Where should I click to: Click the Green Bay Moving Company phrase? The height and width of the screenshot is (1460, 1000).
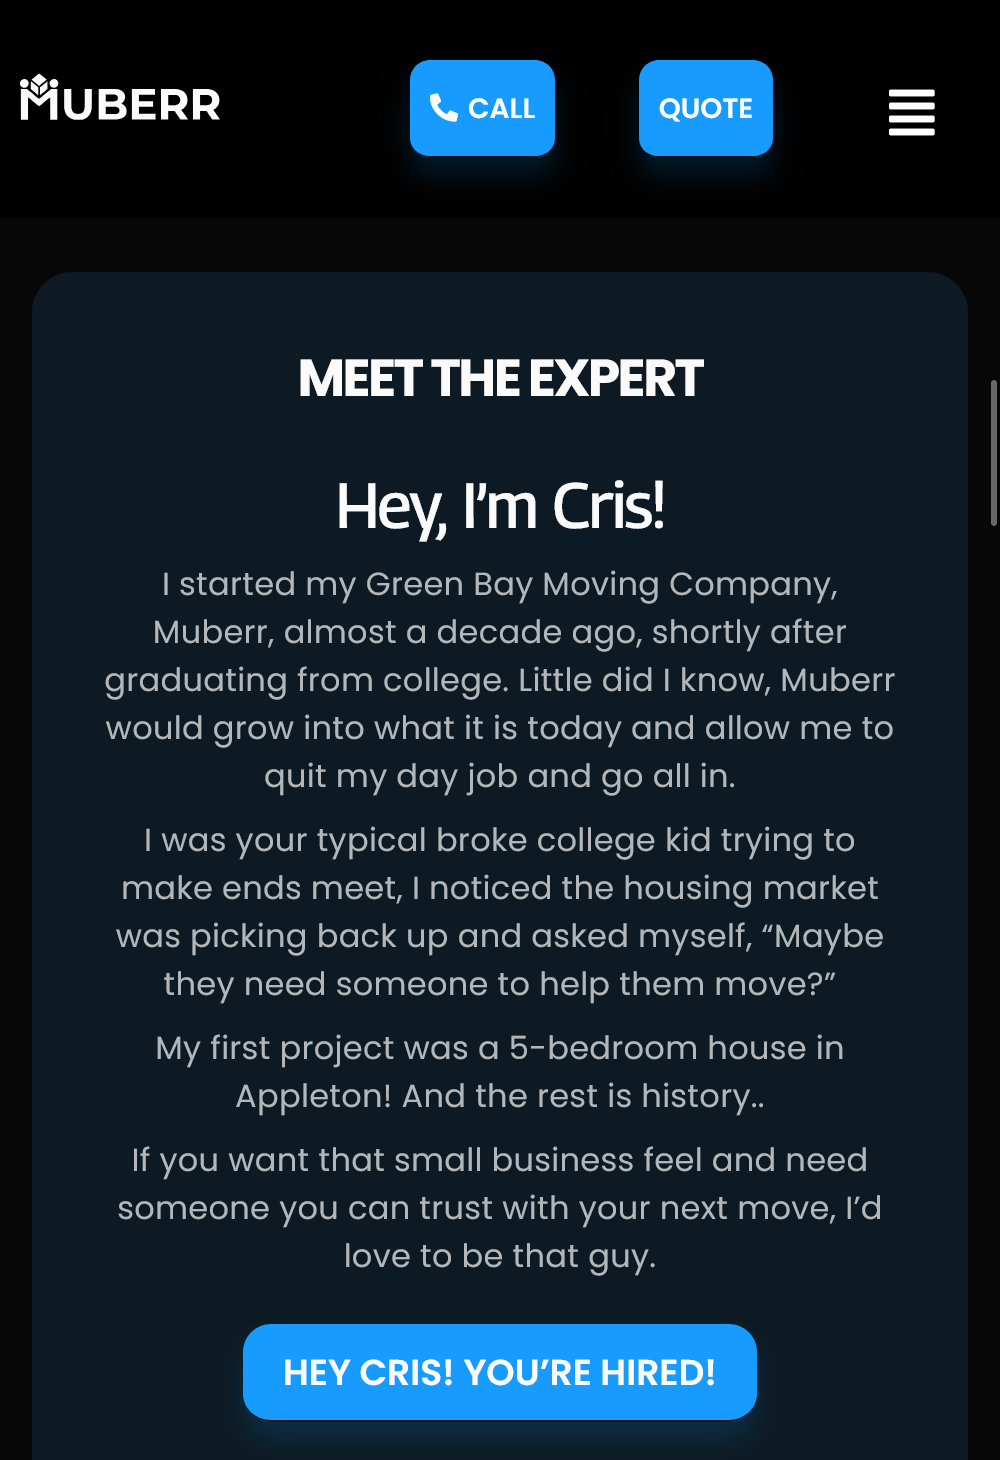pyautogui.click(x=601, y=584)
